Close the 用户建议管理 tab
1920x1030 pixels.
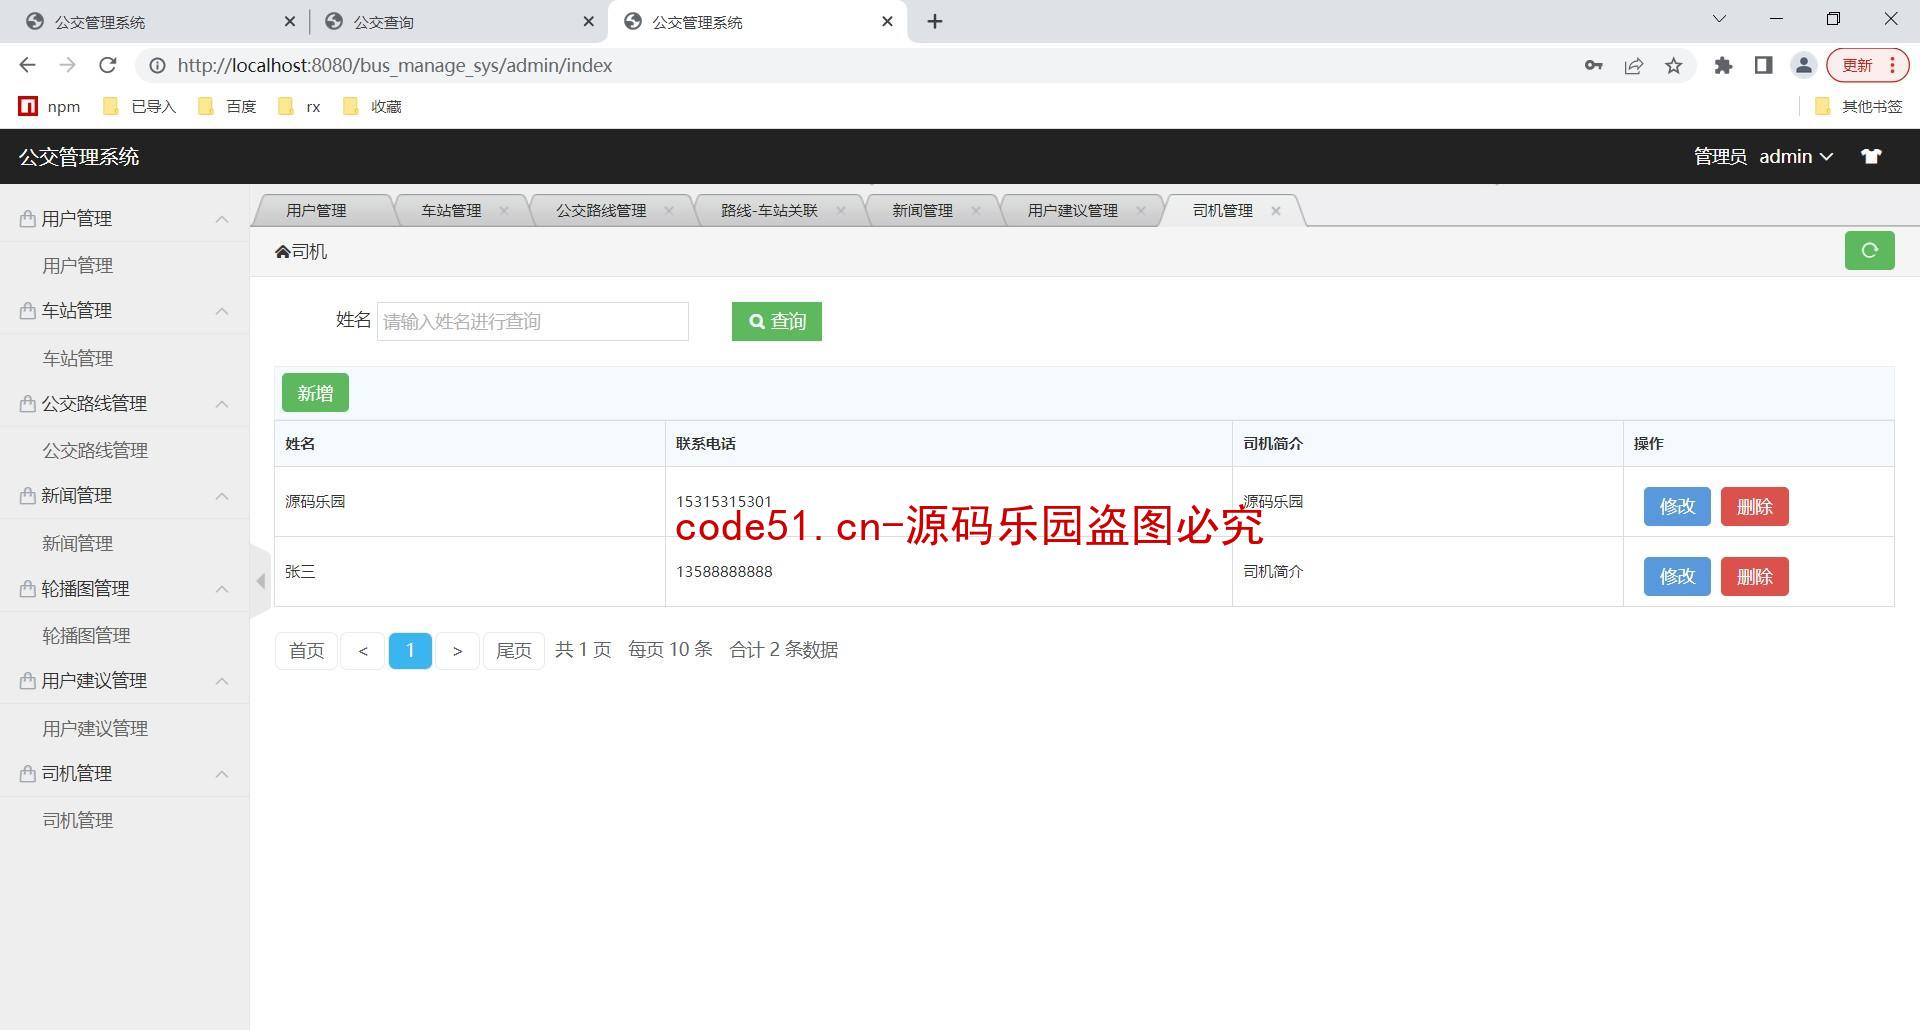(1141, 210)
